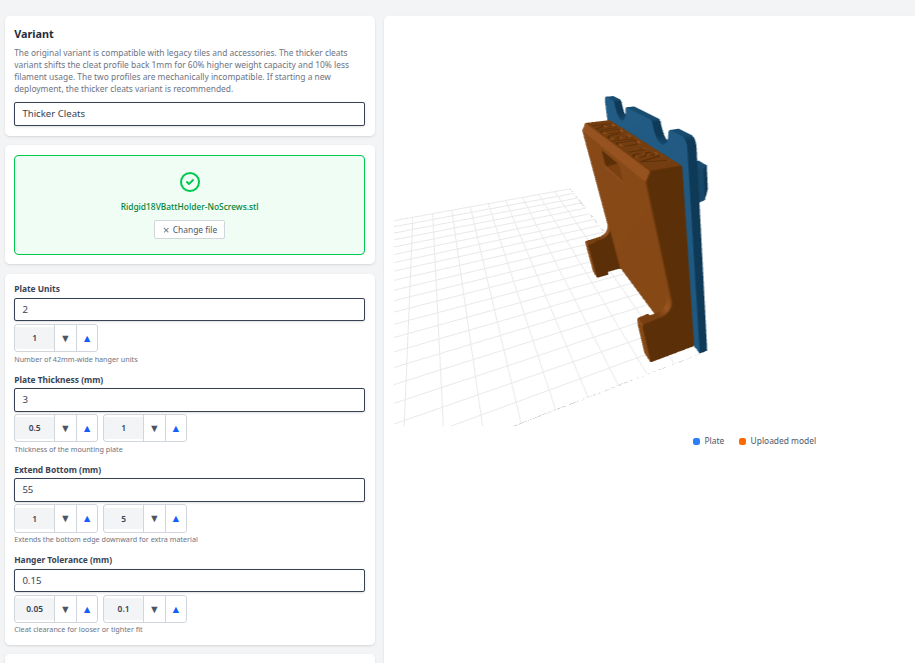Screen dimensions: 915x663
Task: Click the Hanger Tolerance (mm) label
Action: click(x=63, y=560)
